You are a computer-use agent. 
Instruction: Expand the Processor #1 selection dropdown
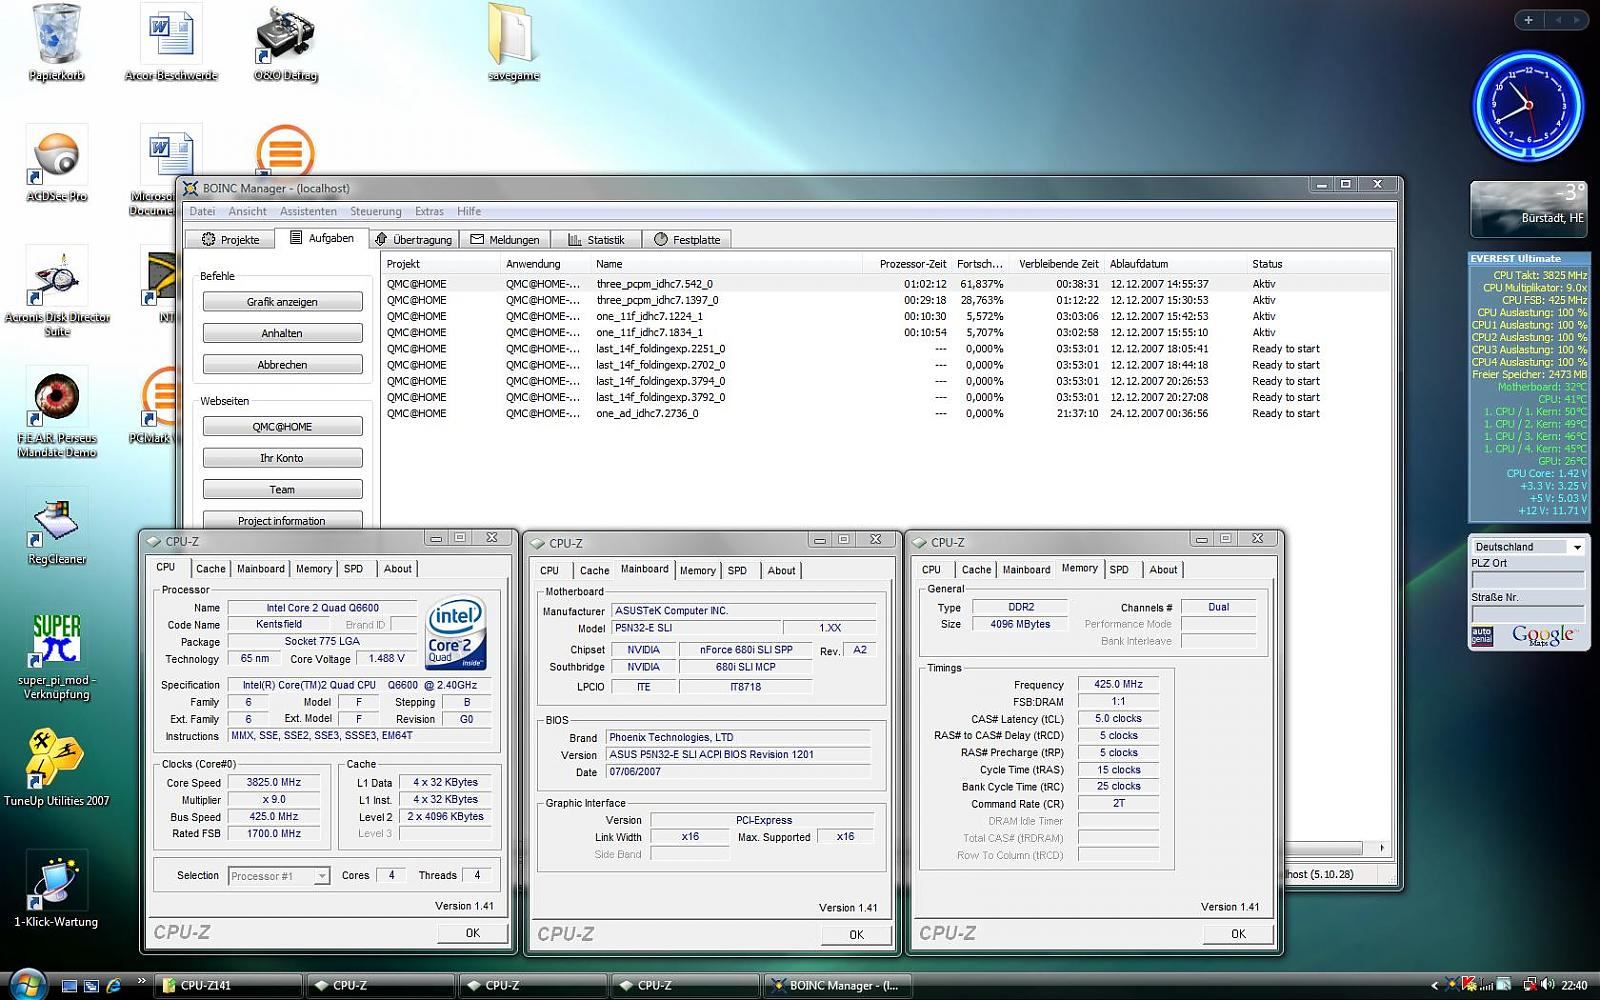[321, 876]
